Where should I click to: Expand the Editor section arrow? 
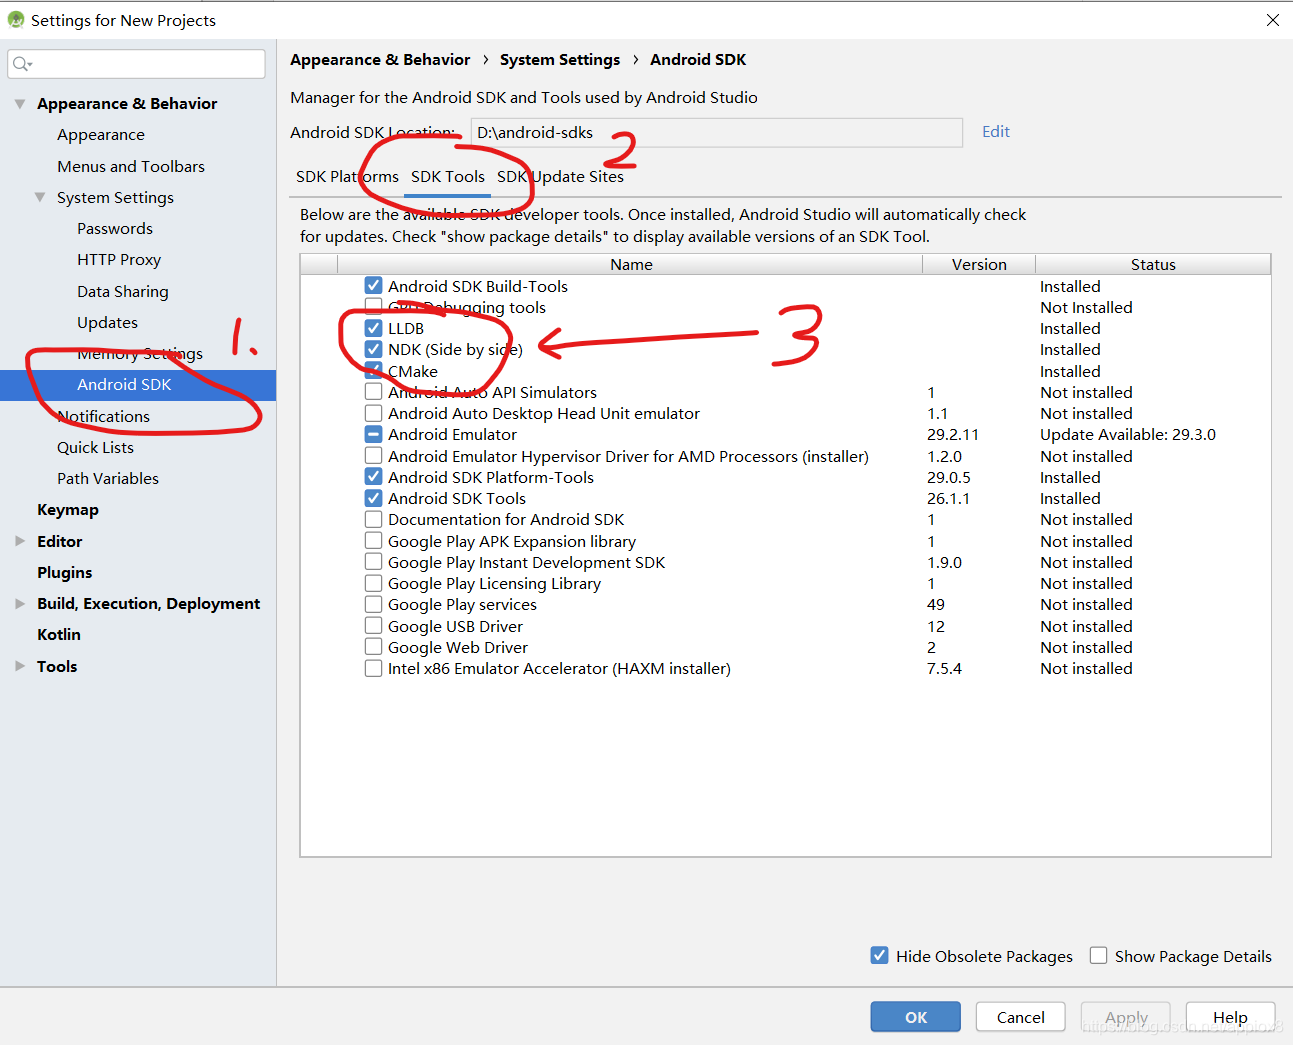click(20, 541)
